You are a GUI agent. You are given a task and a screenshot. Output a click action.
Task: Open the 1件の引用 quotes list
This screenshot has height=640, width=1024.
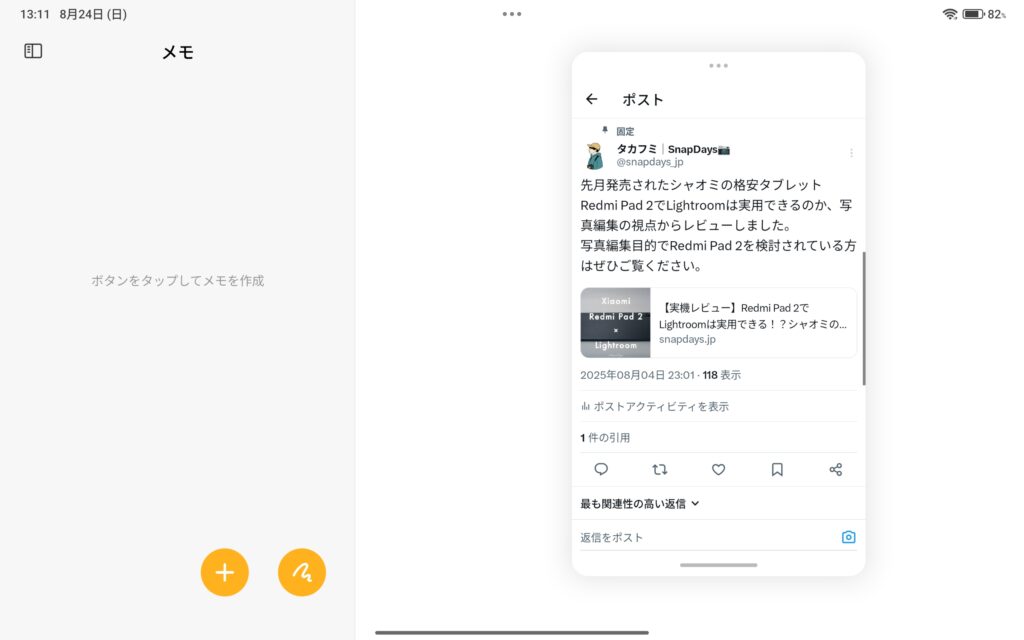point(604,437)
